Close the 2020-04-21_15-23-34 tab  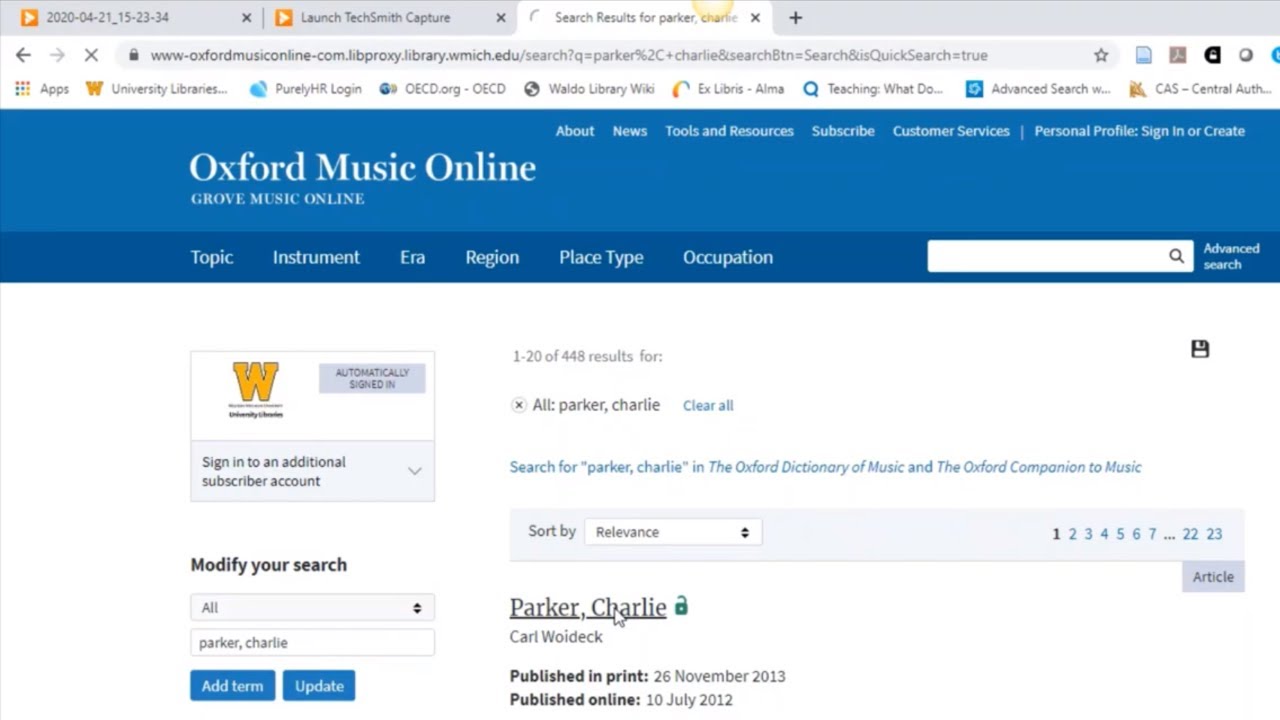[246, 17]
